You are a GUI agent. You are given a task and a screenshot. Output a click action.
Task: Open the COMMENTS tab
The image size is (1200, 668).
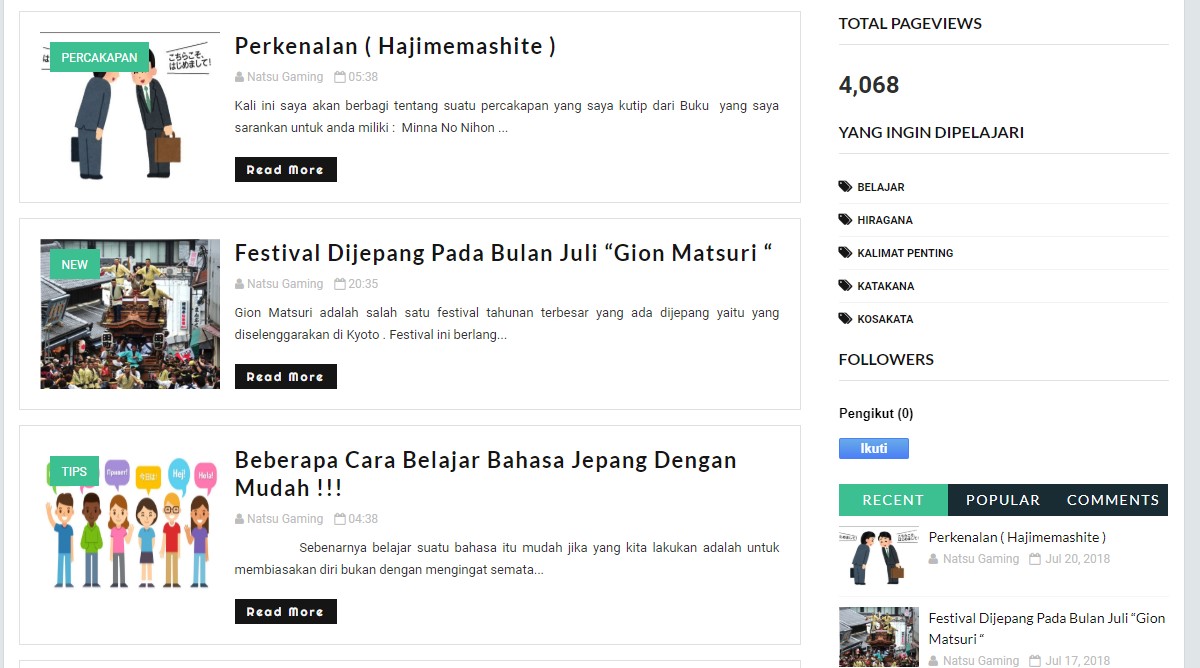(x=1112, y=499)
